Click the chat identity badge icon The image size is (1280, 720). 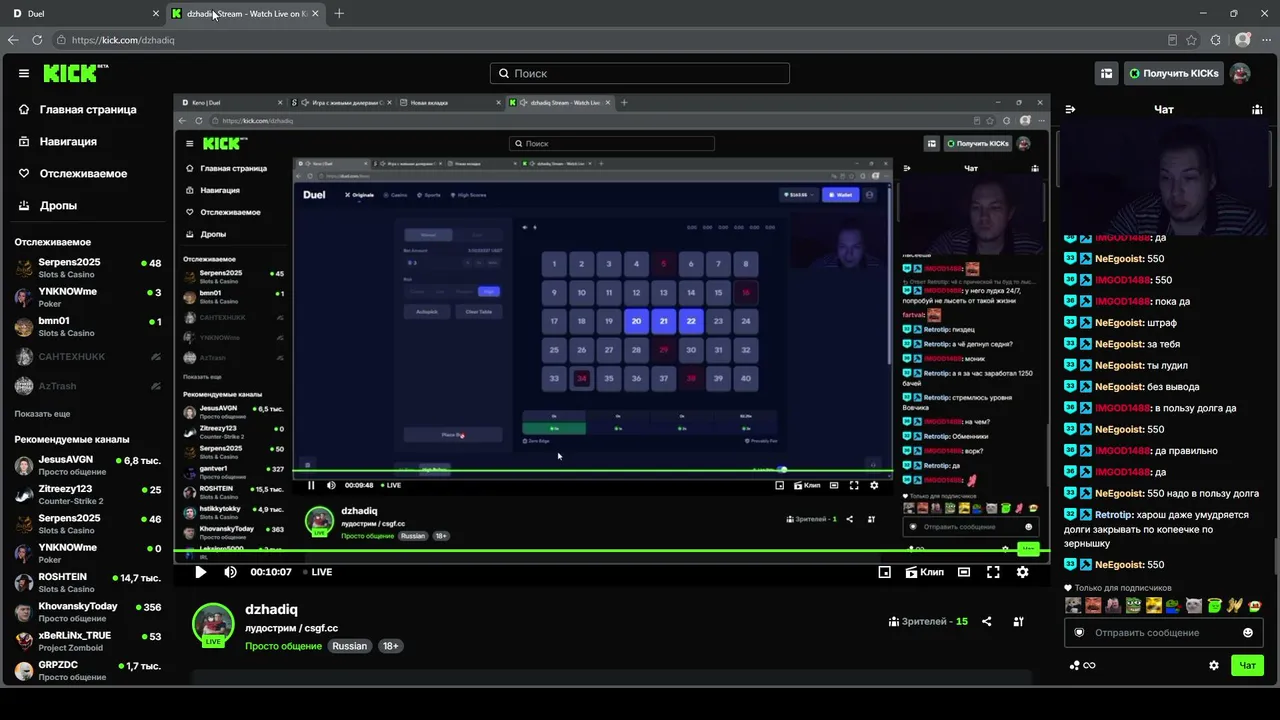click(1079, 632)
